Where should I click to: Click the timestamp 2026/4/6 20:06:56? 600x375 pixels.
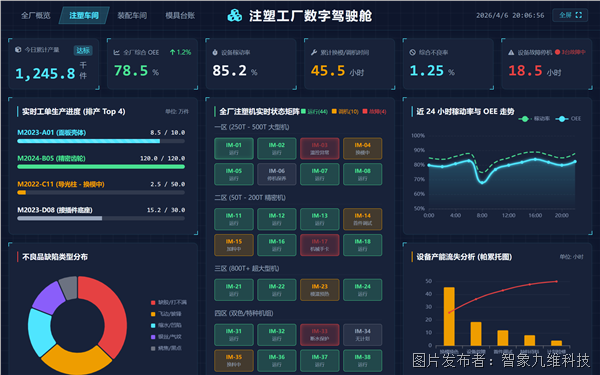pyautogui.click(x=510, y=15)
